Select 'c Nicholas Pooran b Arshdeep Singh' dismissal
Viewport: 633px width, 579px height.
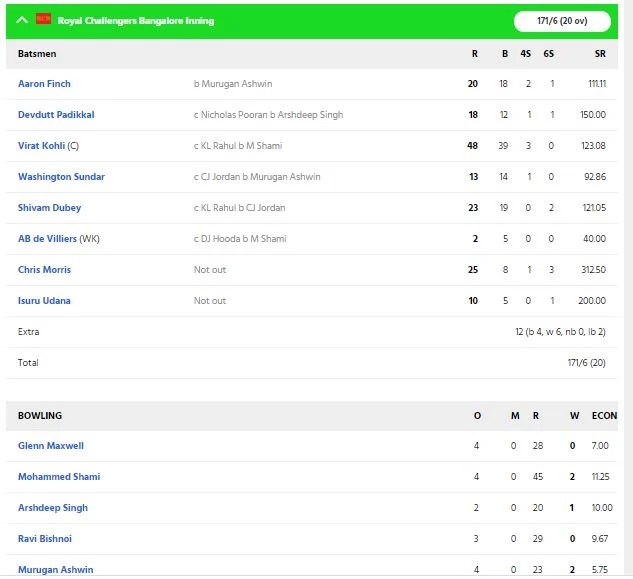(268, 115)
